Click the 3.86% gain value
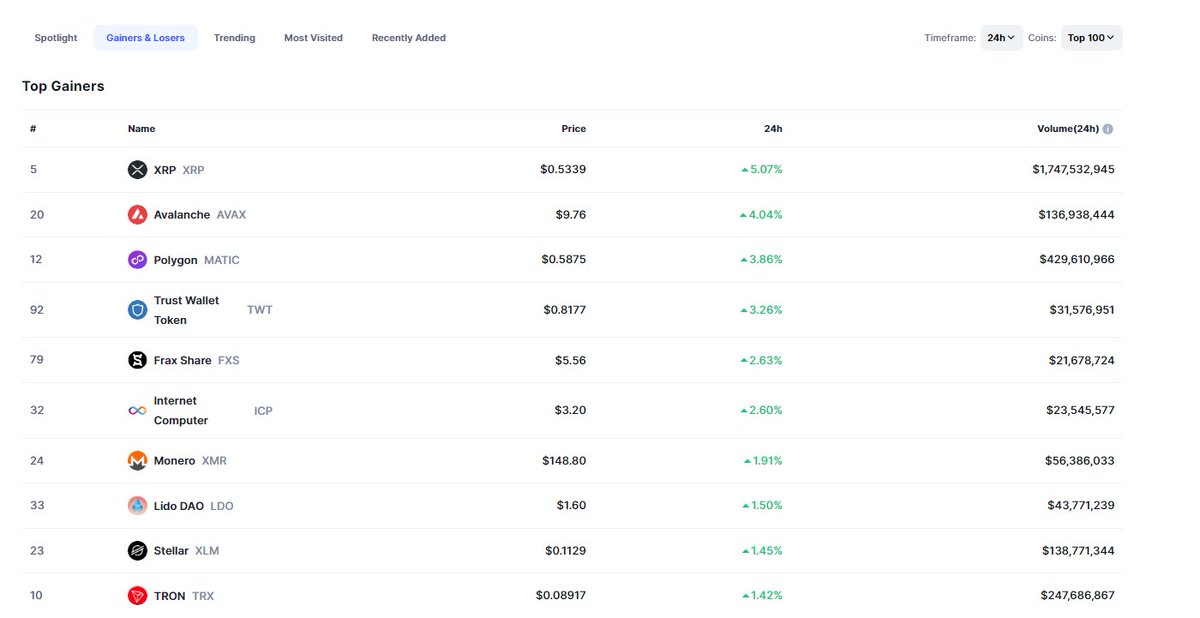The image size is (1200, 618). pyautogui.click(x=761, y=260)
